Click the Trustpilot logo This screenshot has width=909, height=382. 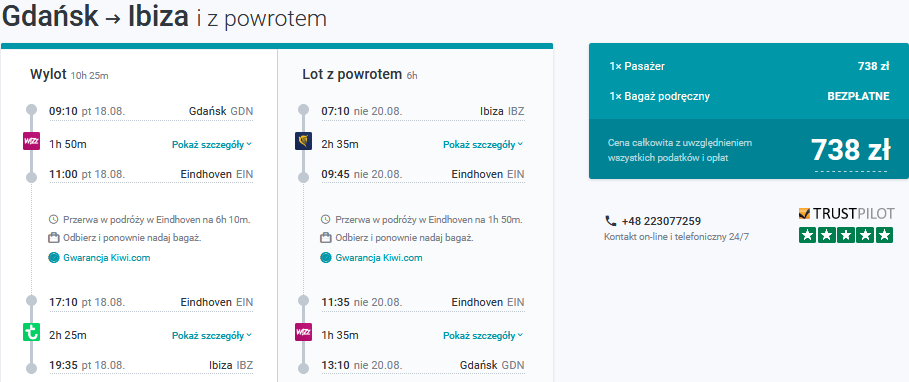(x=846, y=214)
